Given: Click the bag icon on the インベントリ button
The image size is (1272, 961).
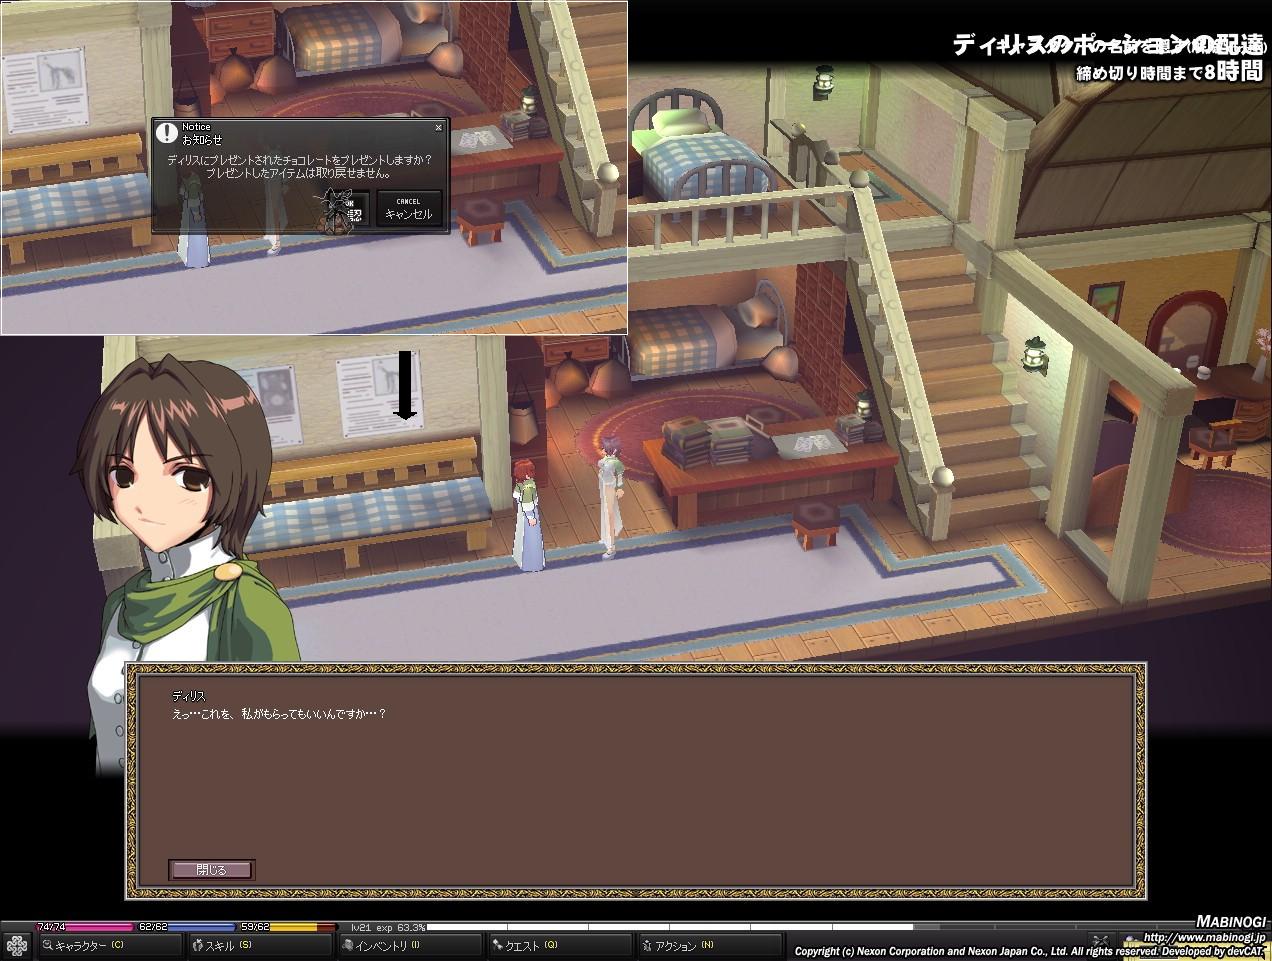Looking at the screenshot, I should point(347,945).
